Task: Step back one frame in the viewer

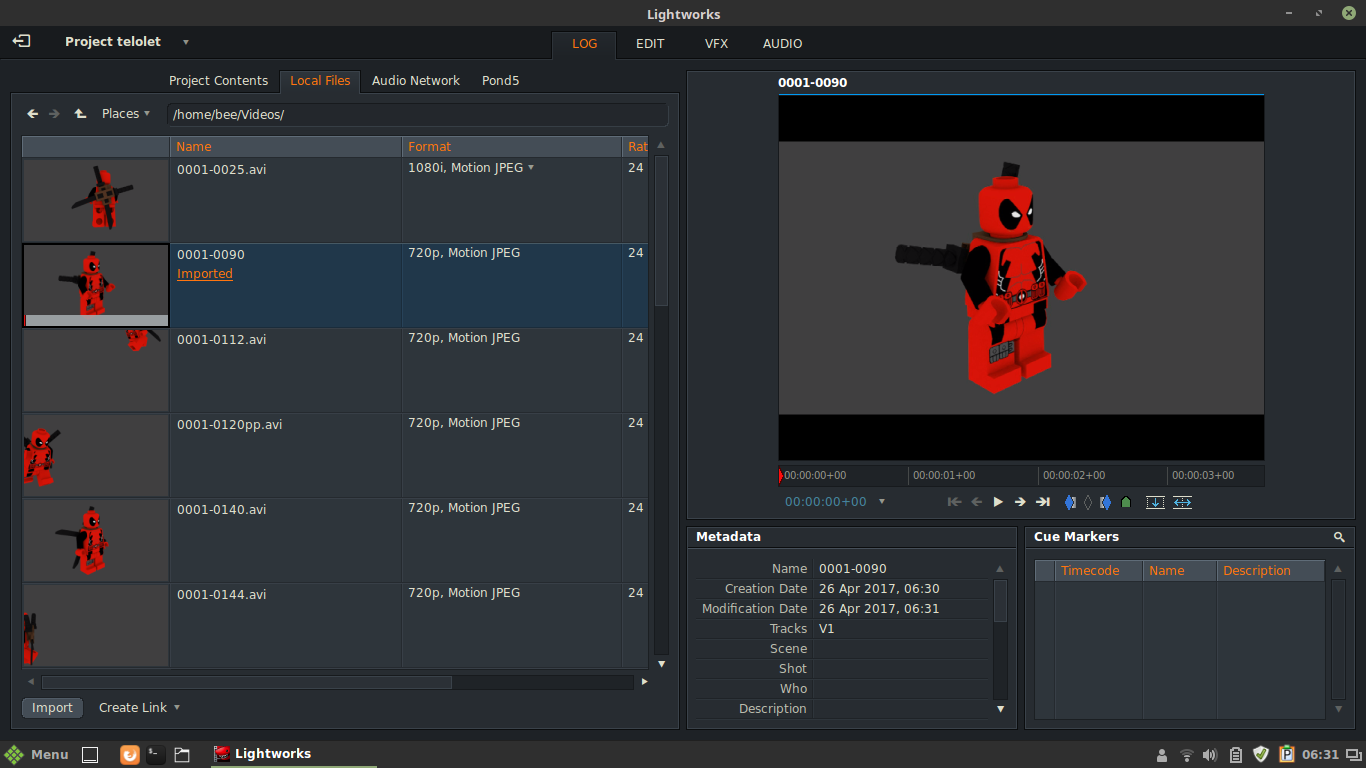Action: (x=977, y=502)
